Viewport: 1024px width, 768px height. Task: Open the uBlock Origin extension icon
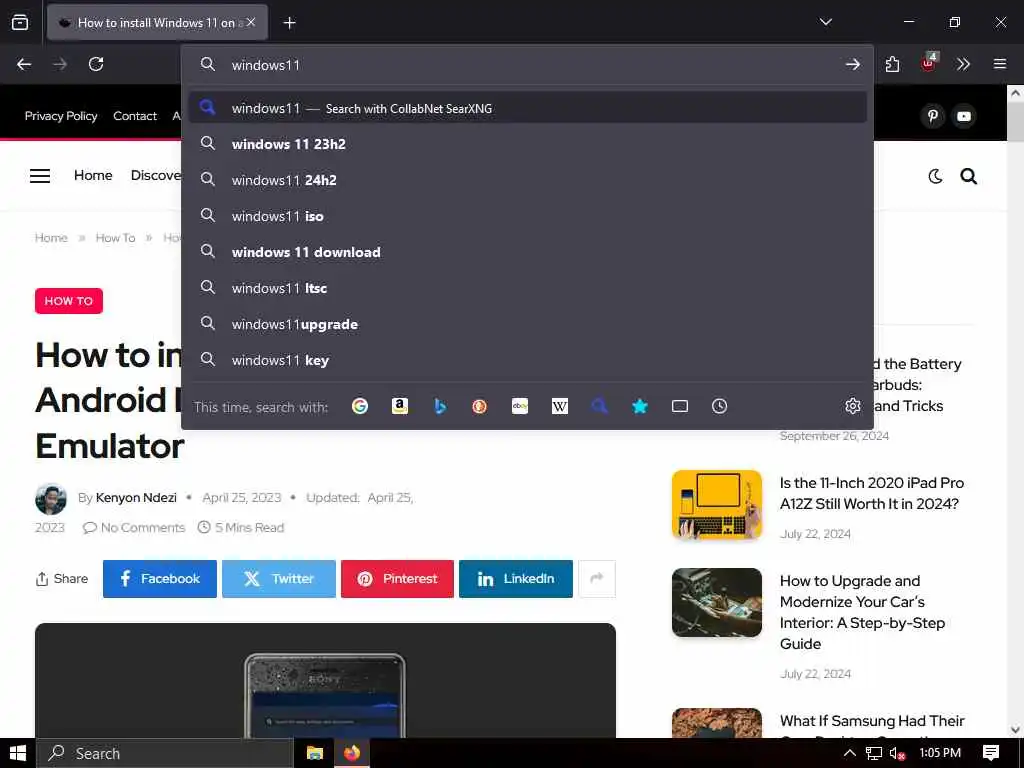[x=929, y=63]
